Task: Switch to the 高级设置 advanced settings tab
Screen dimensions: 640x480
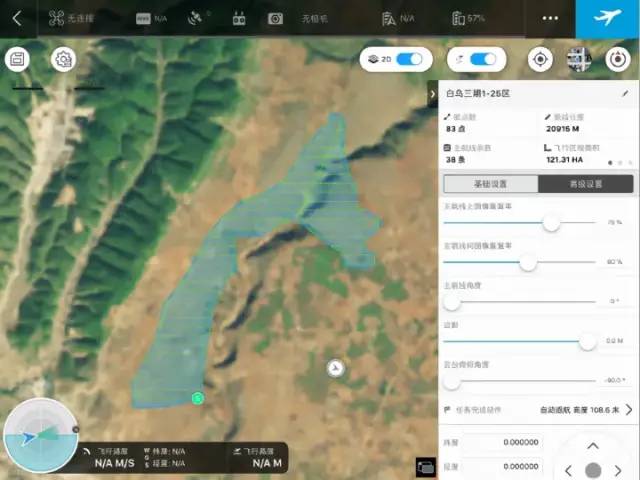Action: pos(585,184)
